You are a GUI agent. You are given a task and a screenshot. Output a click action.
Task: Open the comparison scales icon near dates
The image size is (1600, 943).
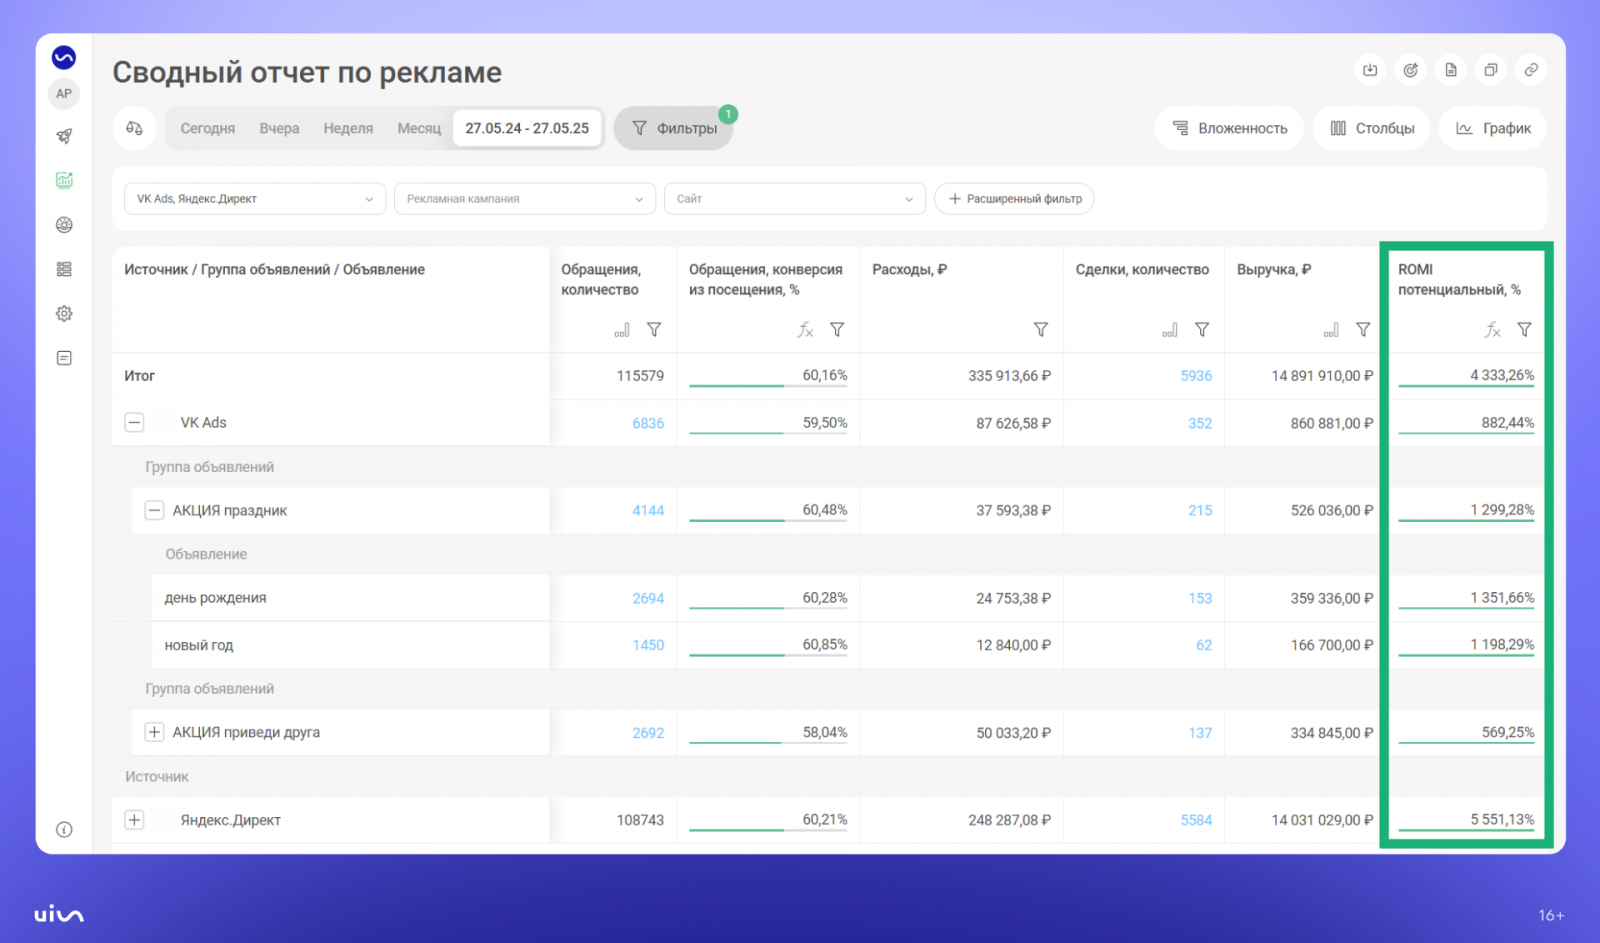point(134,128)
